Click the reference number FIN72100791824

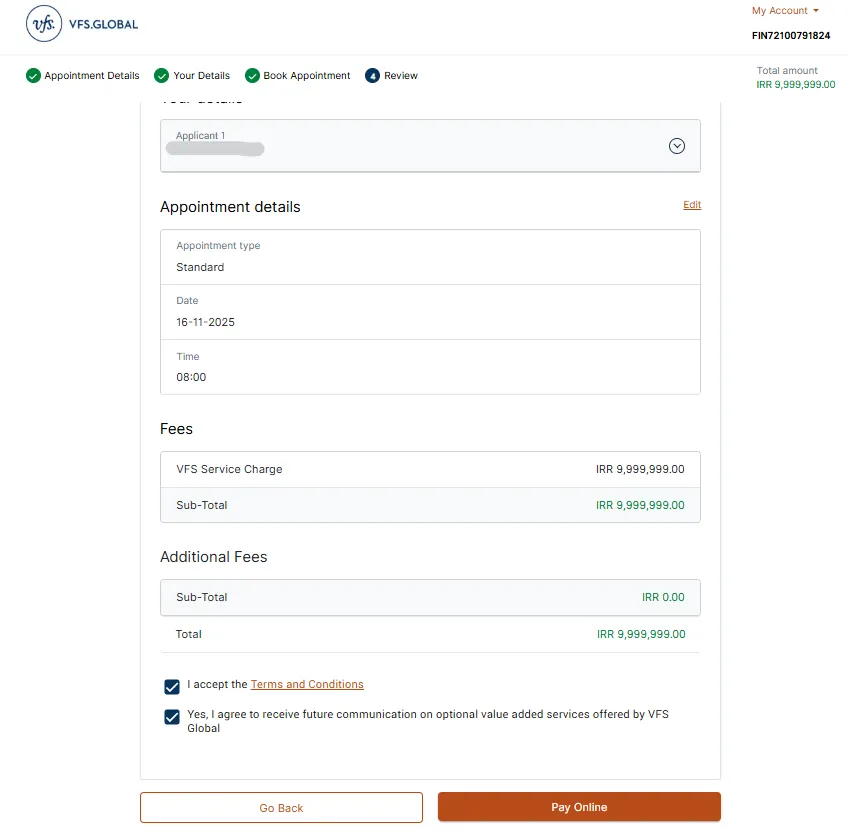(791, 36)
